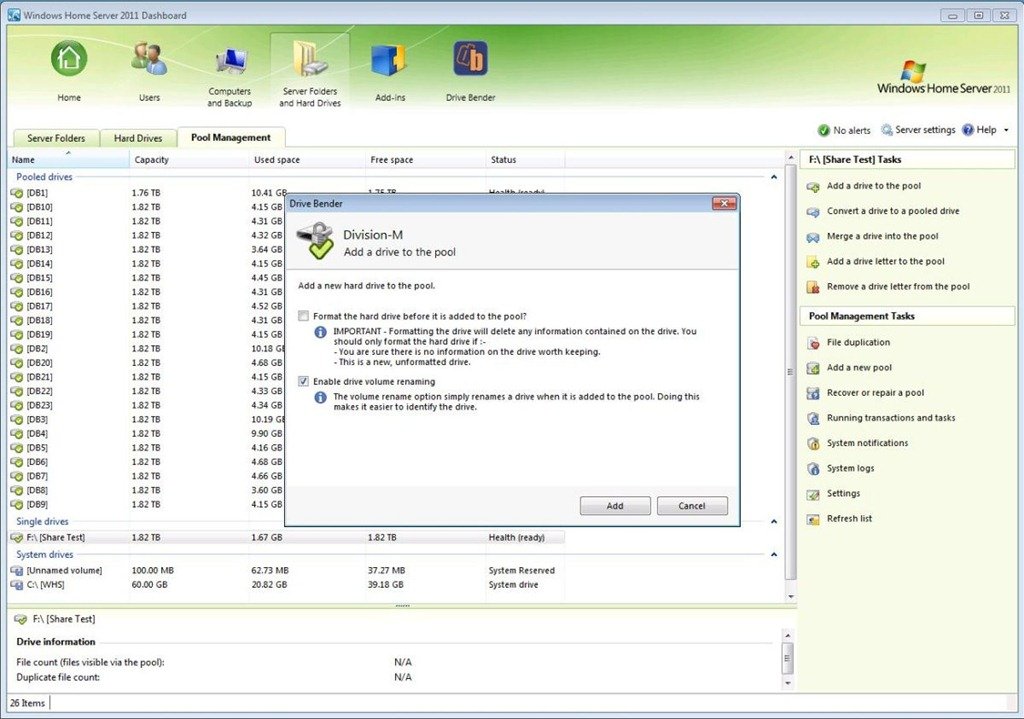Switch to the Server Folders tab
Viewport: 1024px width, 719px height.
pyautogui.click(x=56, y=138)
